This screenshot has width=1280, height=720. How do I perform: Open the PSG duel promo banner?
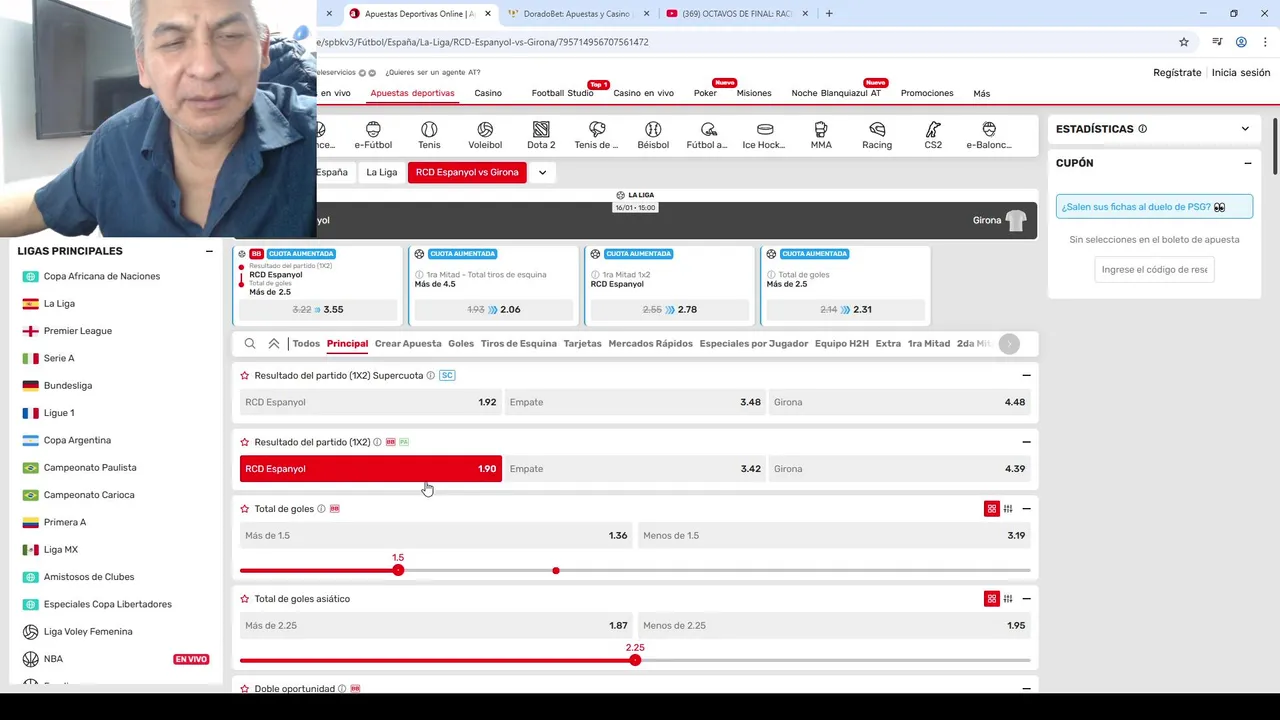[x=1154, y=207]
